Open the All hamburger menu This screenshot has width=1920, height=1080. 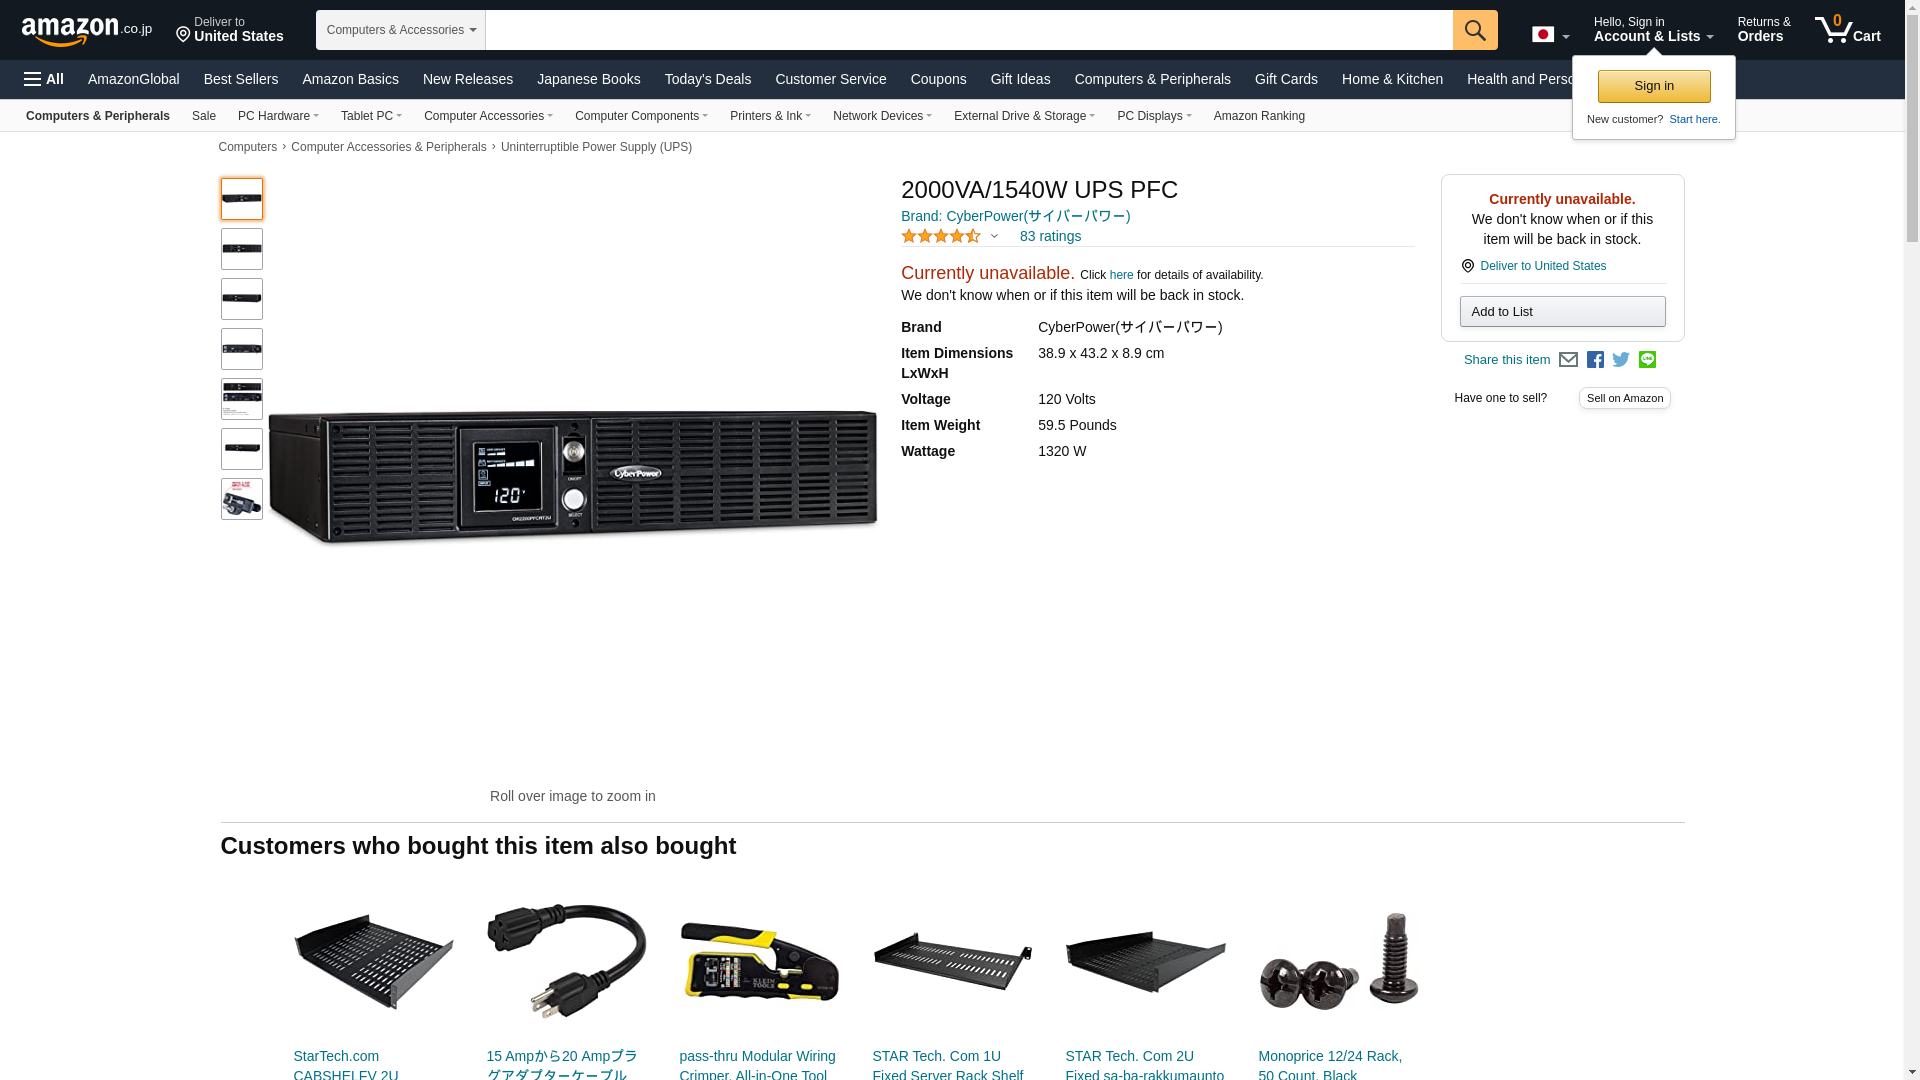(x=44, y=79)
